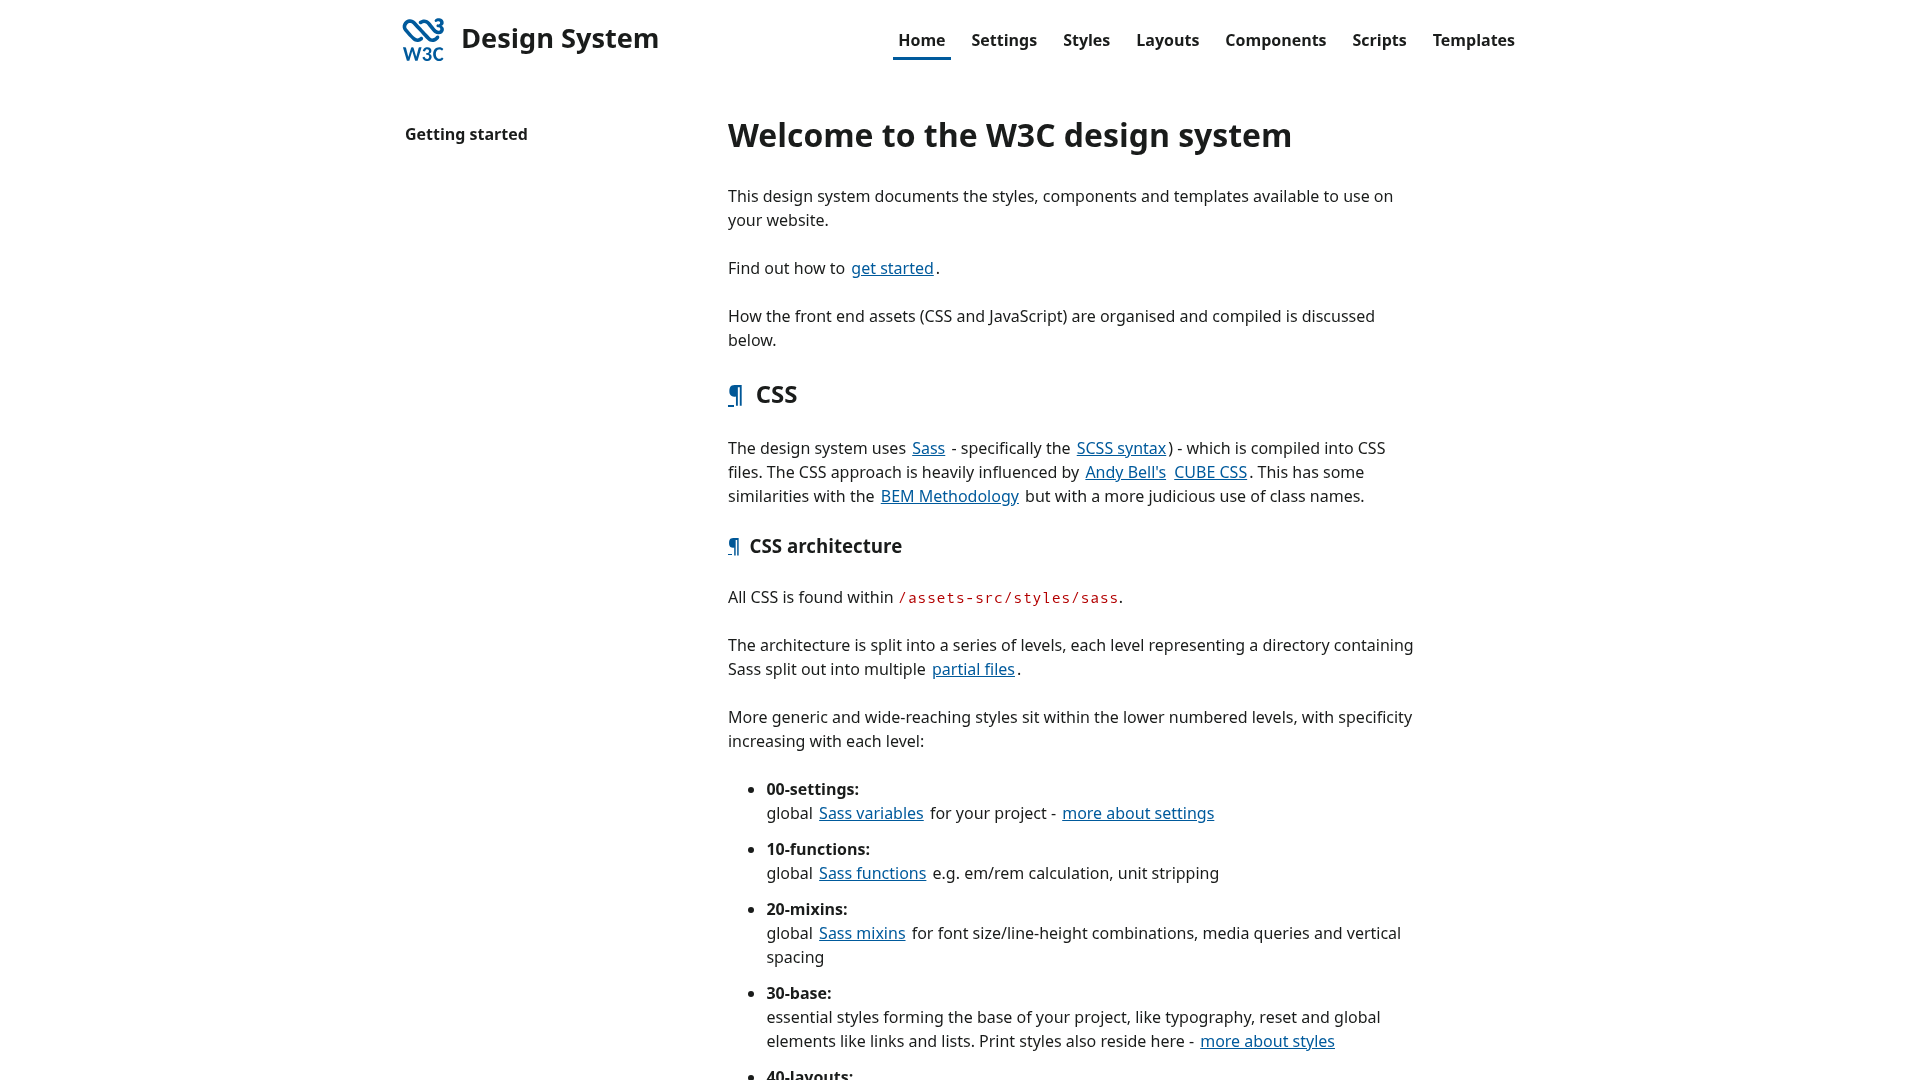Follow the 'more about styles' link
1920x1080 pixels.
pyautogui.click(x=1267, y=1041)
